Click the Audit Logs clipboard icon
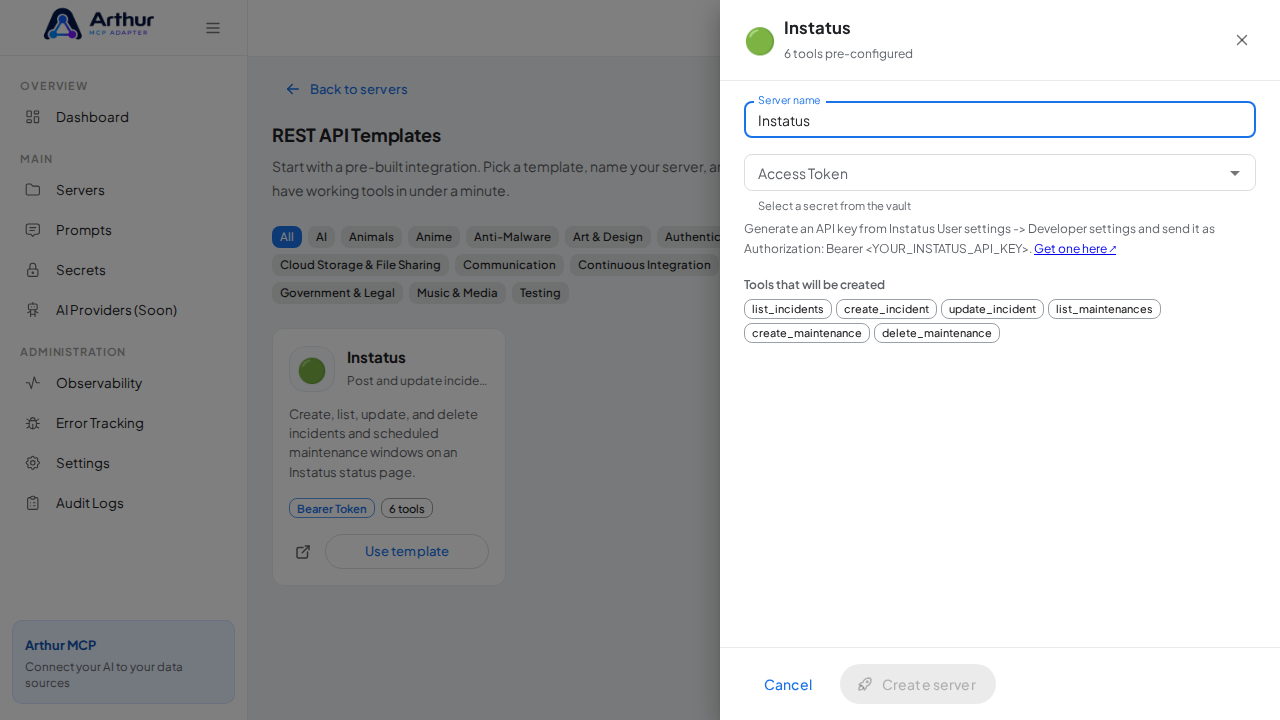 click(x=33, y=503)
